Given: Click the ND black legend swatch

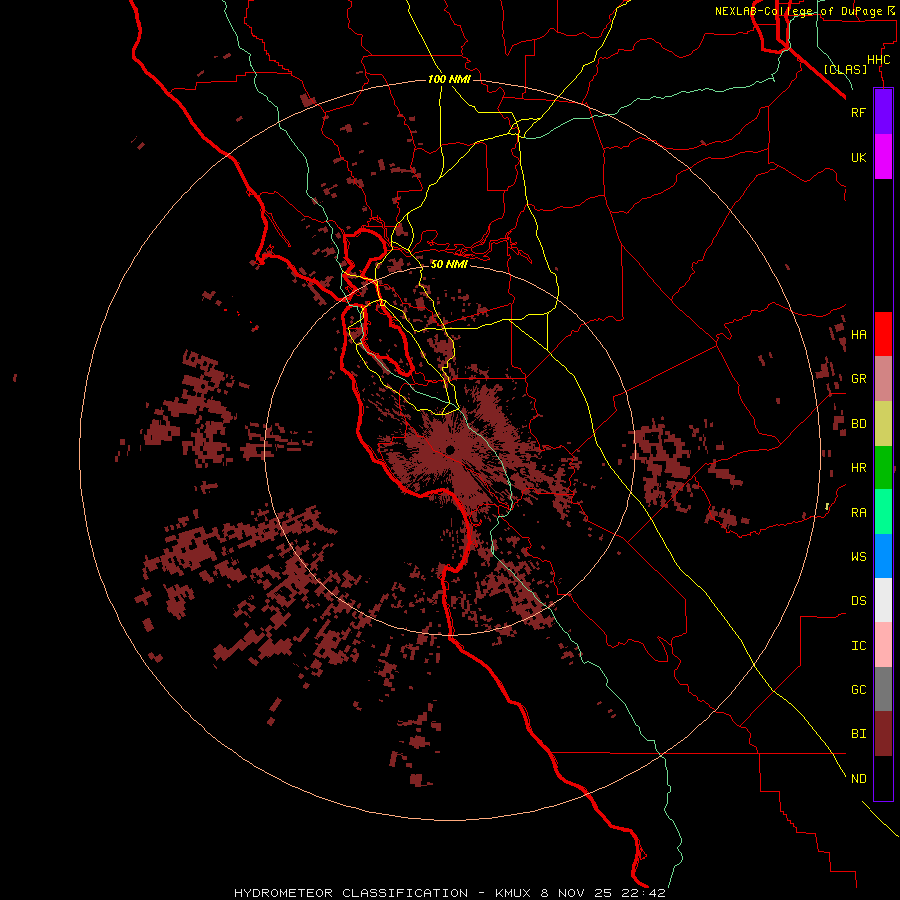Looking at the screenshot, I should coord(883,778).
